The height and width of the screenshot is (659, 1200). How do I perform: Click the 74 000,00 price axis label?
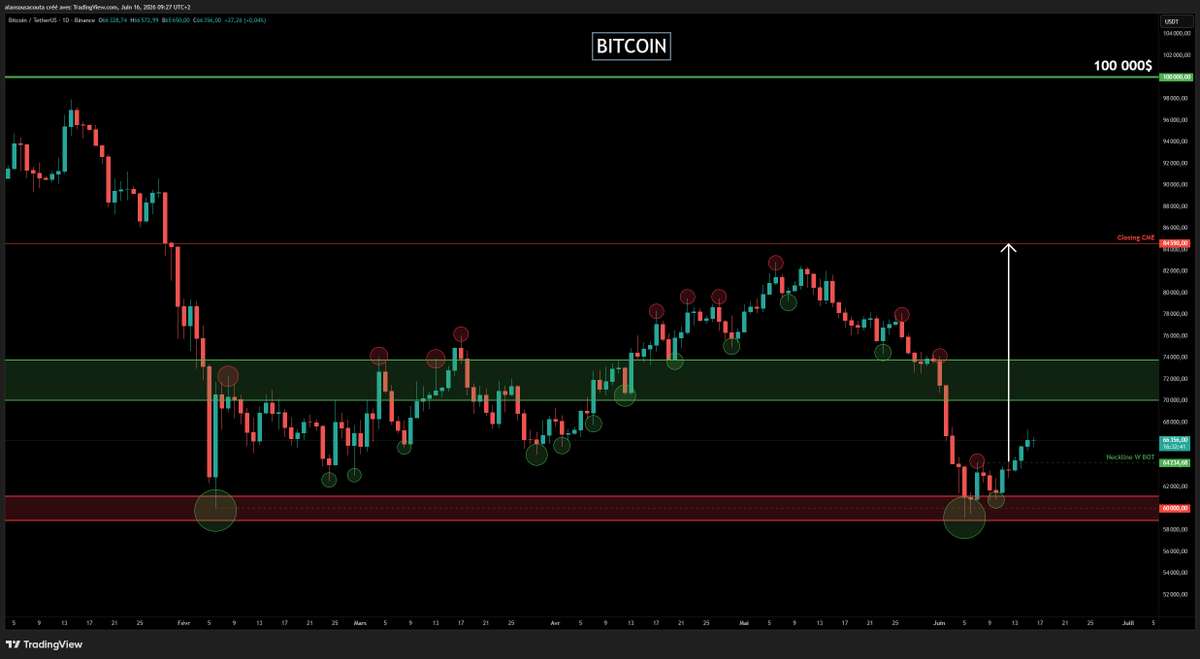[x=1175, y=357]
